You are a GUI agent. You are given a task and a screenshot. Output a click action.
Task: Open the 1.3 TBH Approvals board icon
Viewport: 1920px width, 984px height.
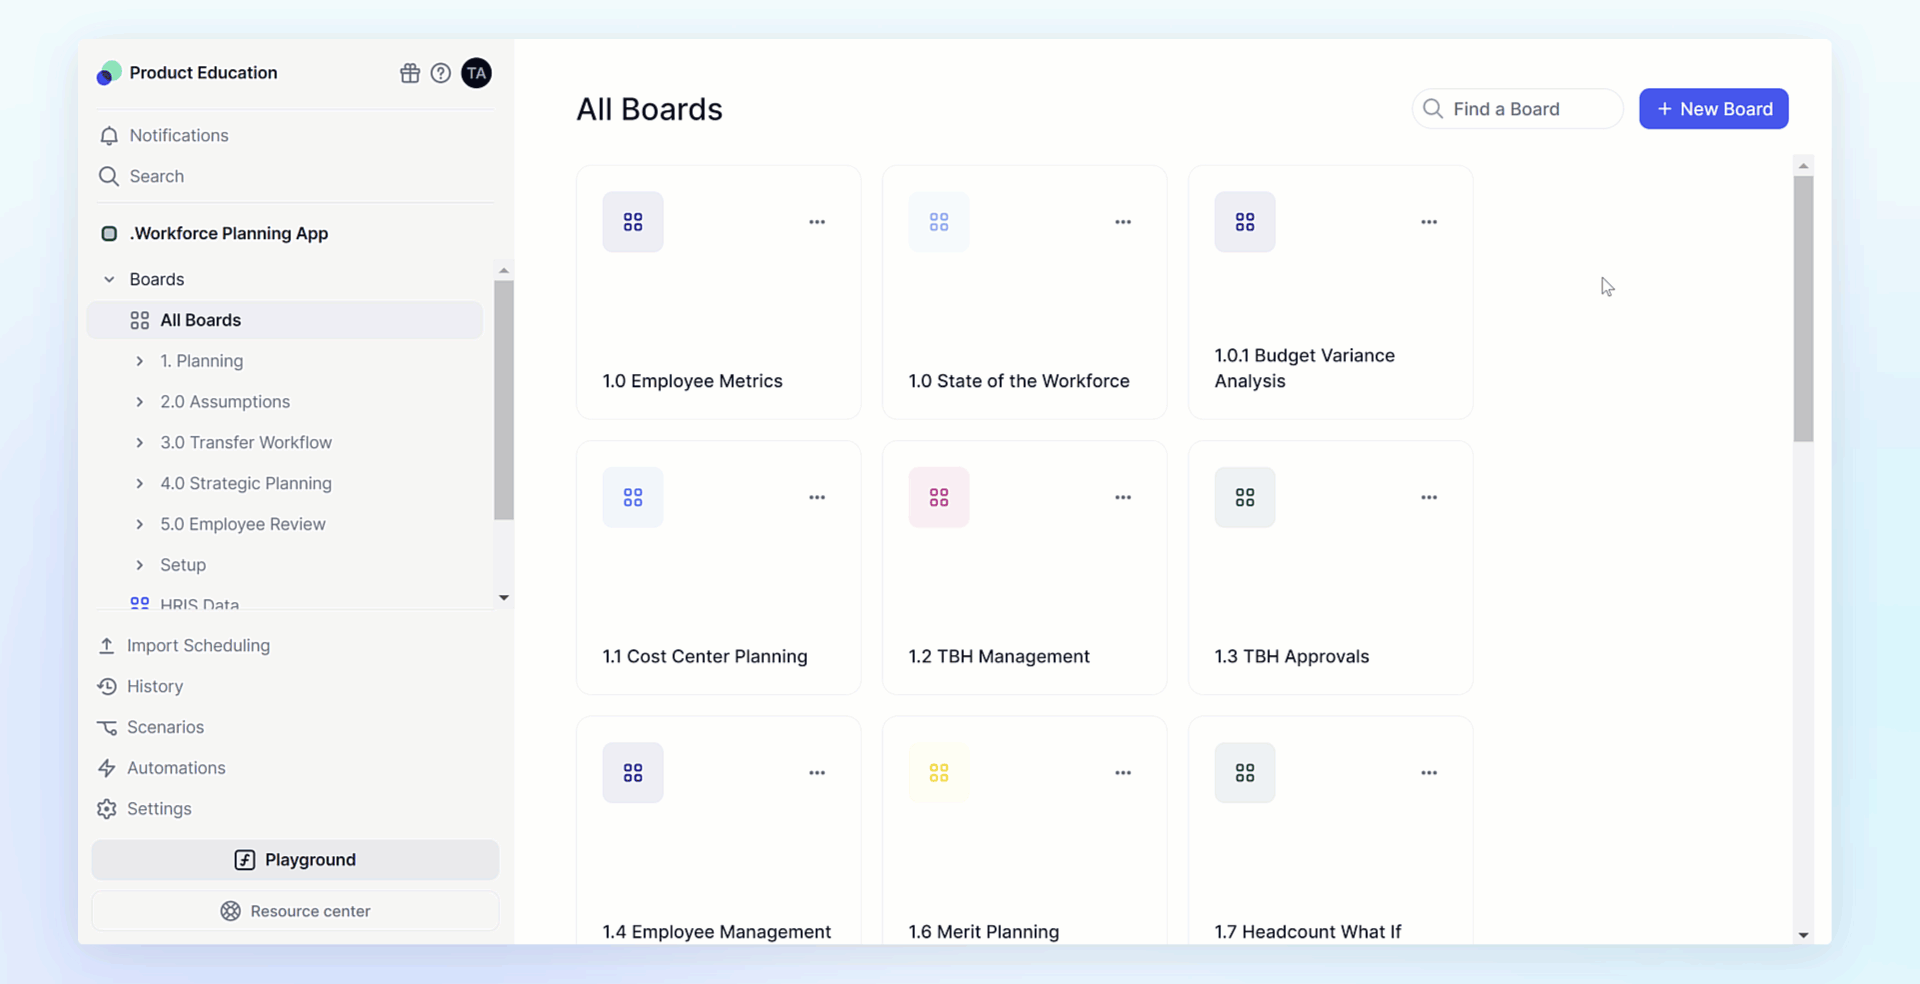(1245, 497)
